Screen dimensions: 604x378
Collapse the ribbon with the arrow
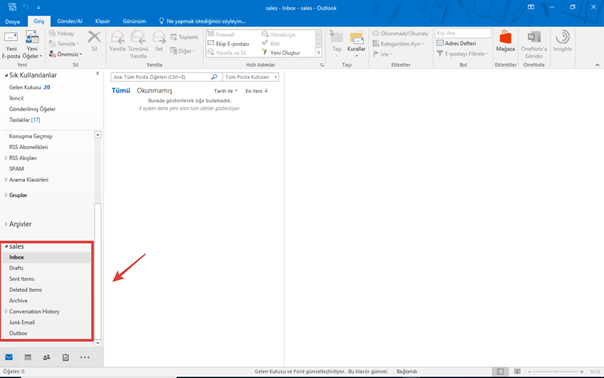tap(597, 65)
